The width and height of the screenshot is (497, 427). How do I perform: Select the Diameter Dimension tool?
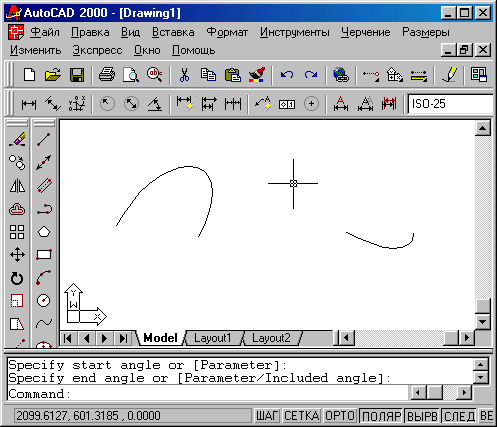coord(131,104)
